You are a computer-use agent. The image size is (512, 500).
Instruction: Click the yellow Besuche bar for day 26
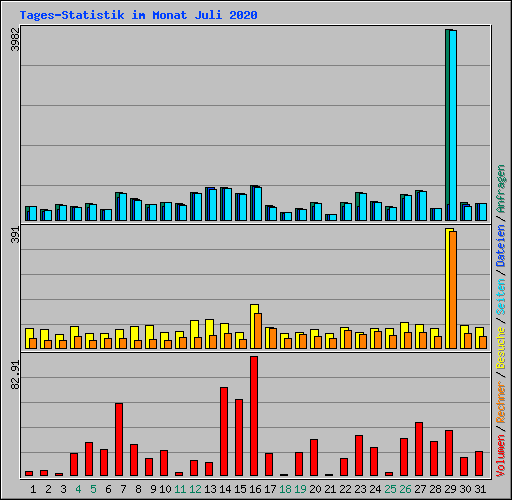tap(403, 336)
